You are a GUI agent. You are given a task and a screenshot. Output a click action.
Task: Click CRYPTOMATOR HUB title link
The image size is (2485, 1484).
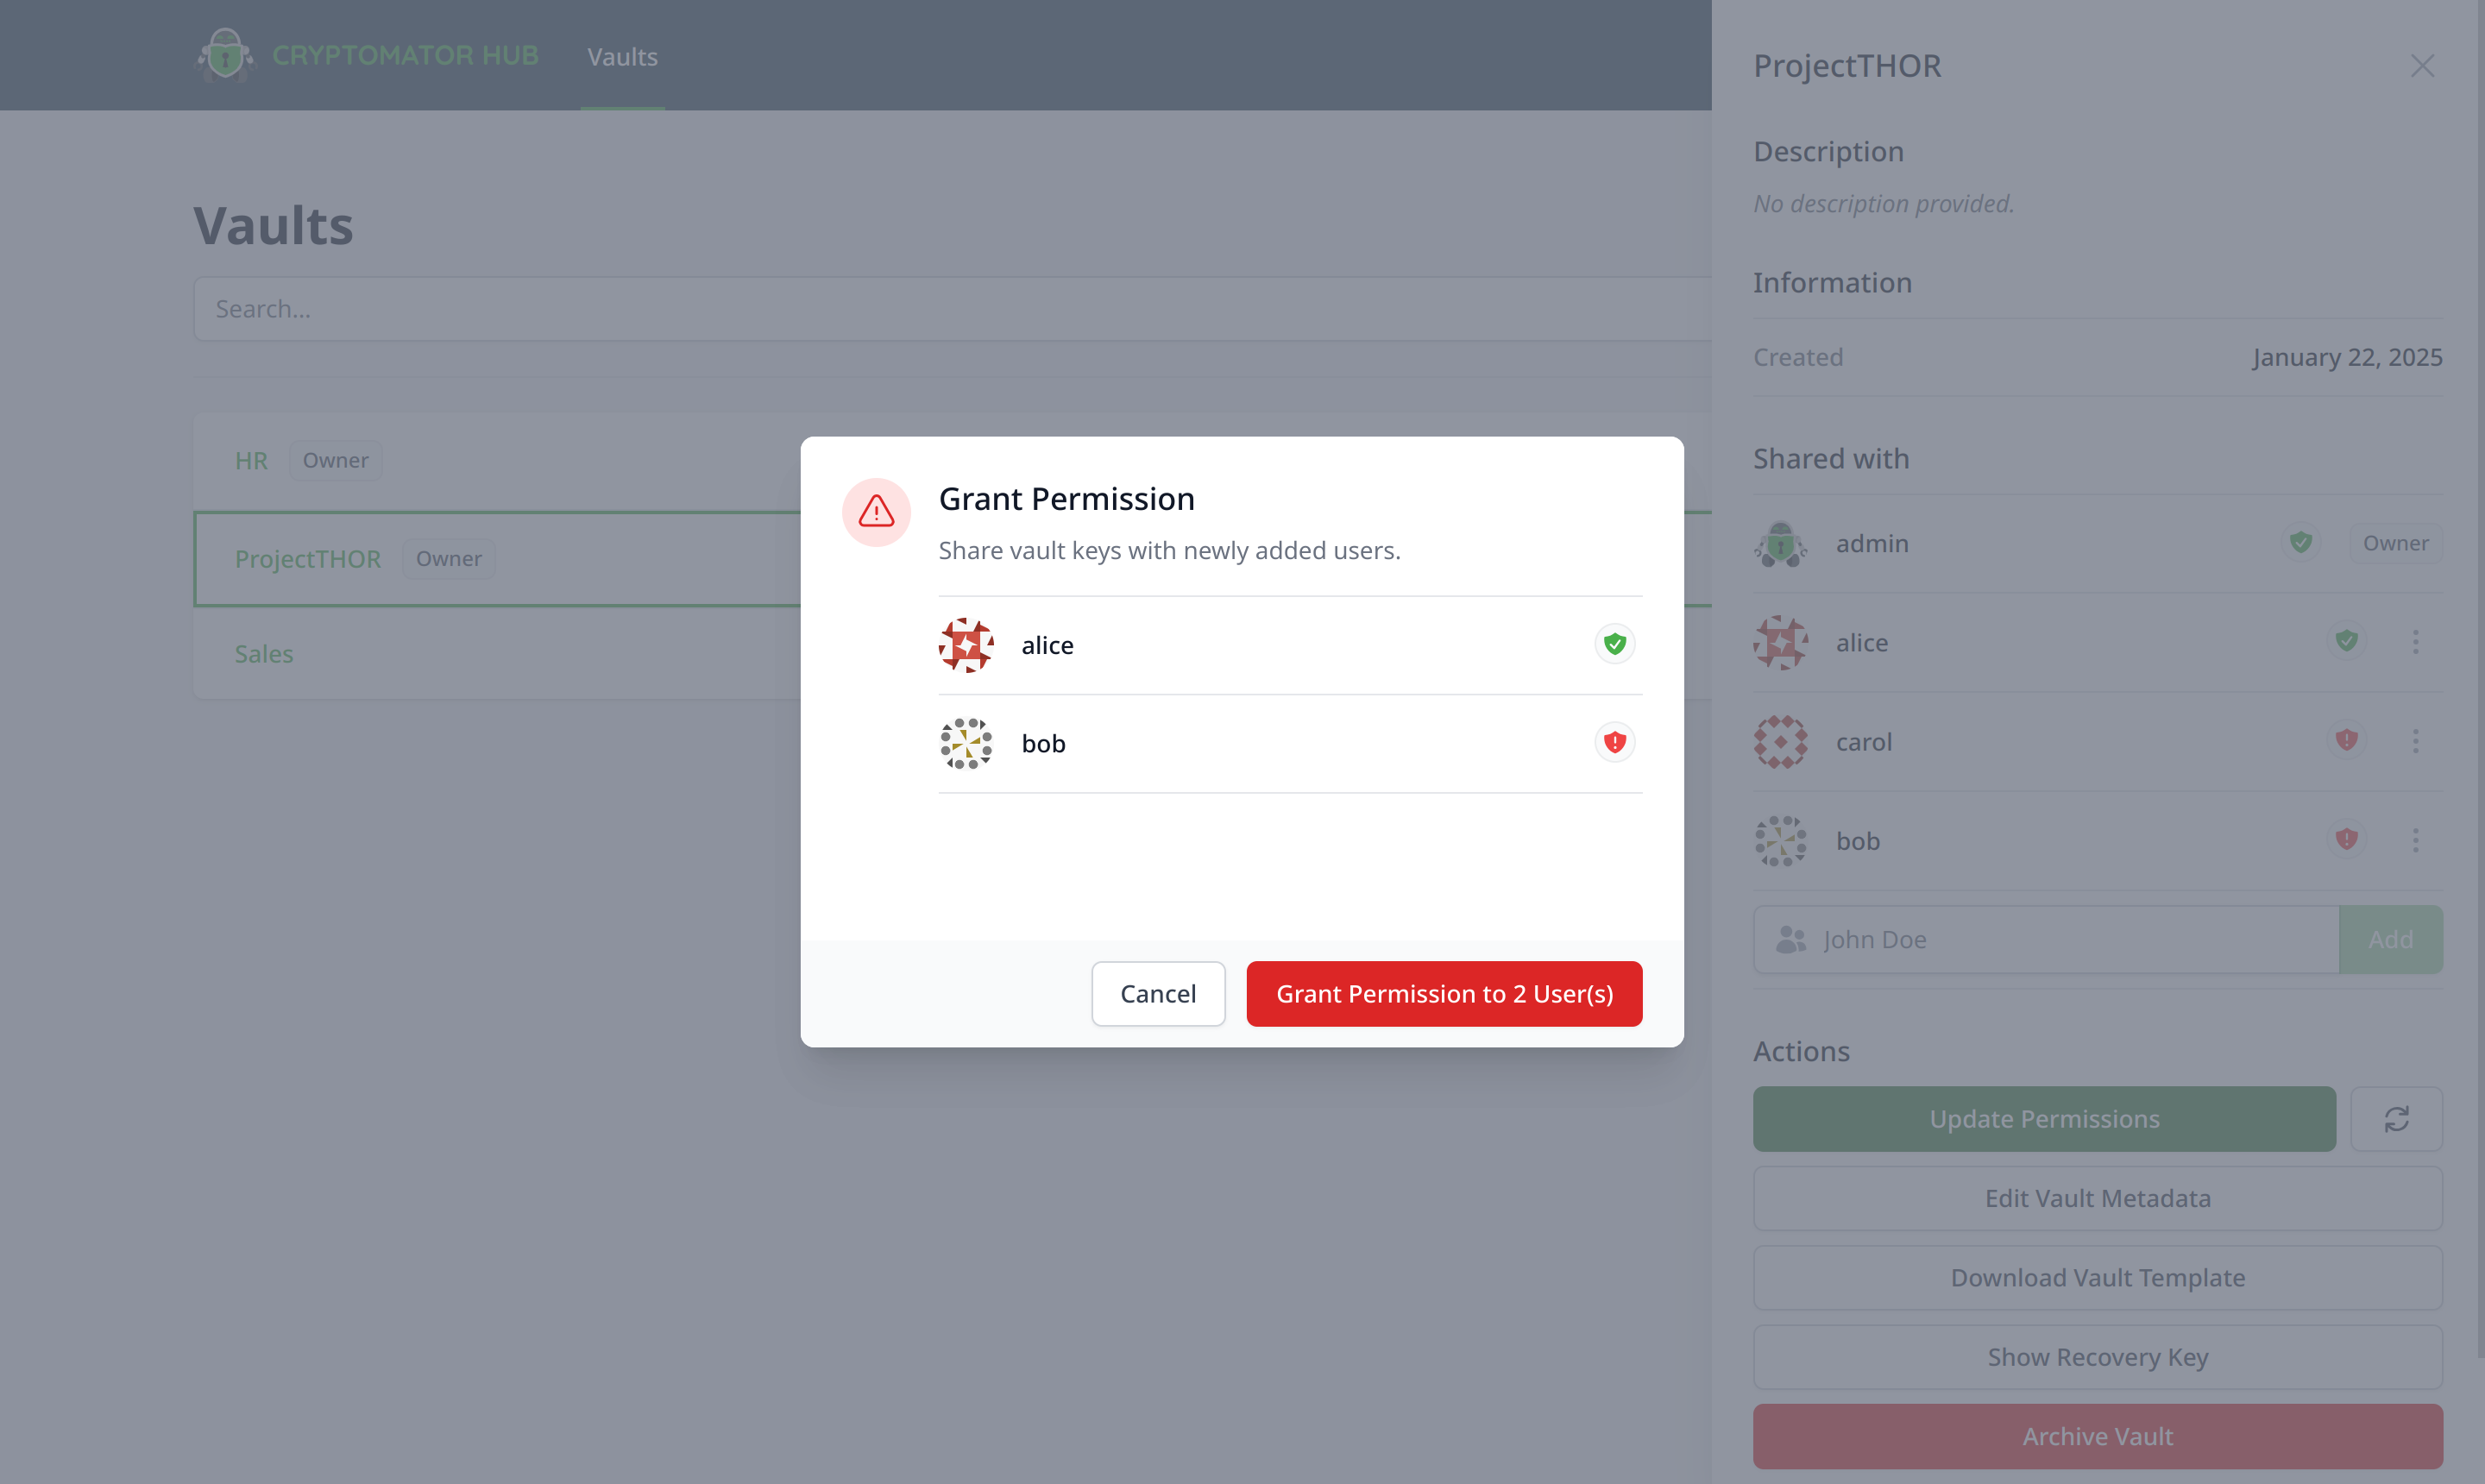(405, 55)
